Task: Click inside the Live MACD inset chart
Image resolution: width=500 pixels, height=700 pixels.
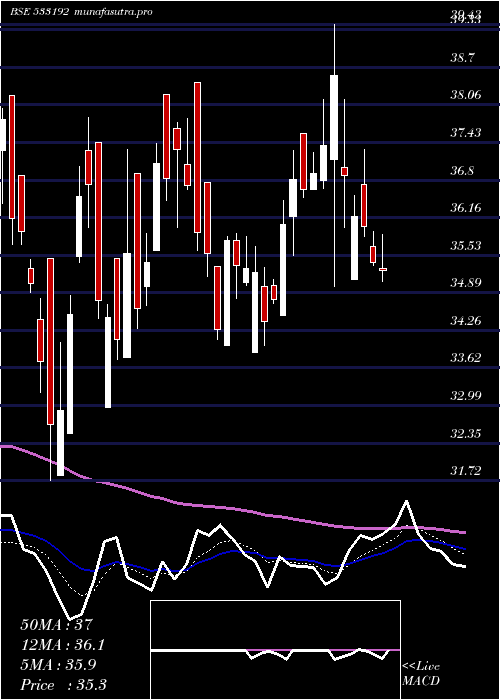Action: coord(275,650)
